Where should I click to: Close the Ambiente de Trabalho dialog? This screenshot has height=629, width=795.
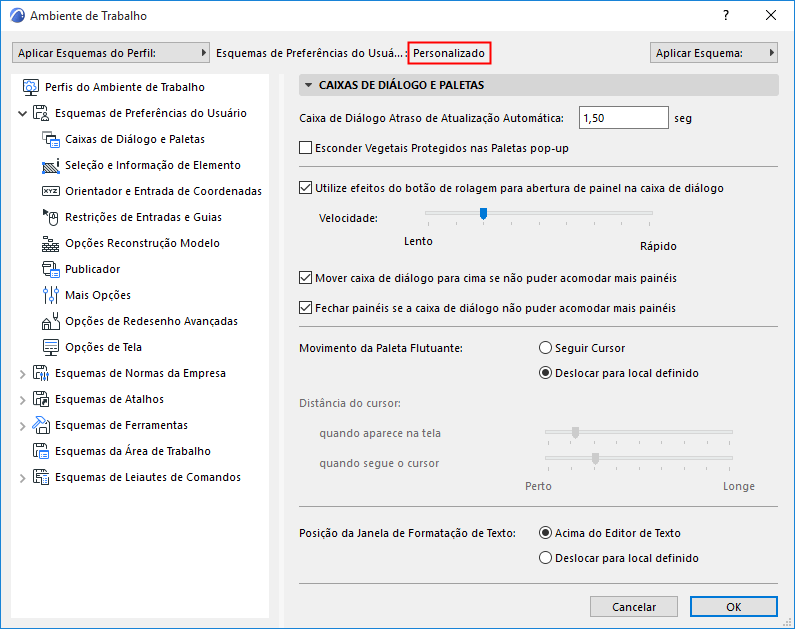coord(771,15)
